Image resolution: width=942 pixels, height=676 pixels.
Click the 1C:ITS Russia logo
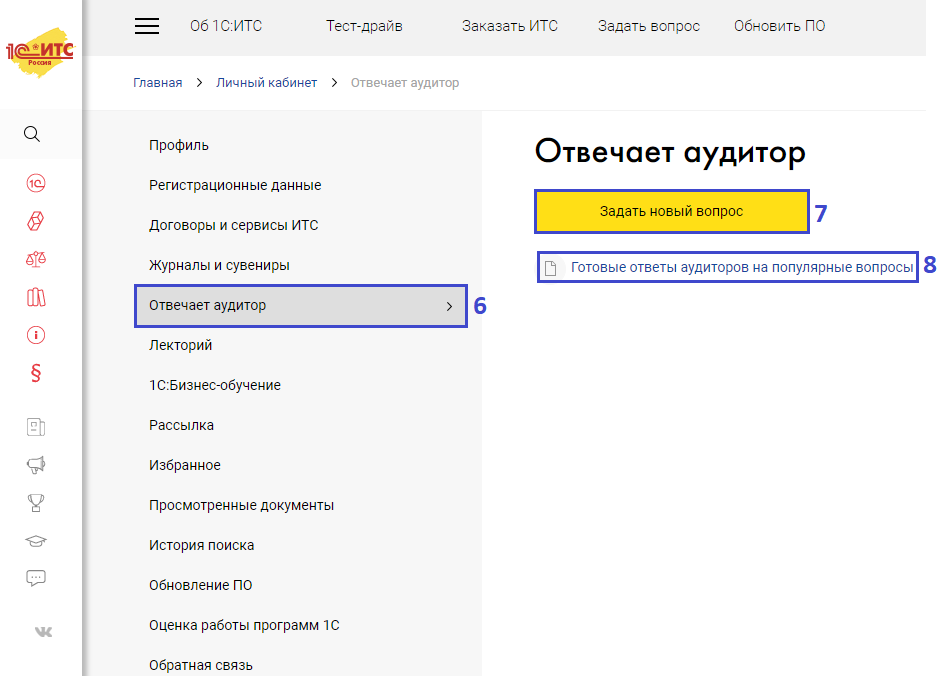pos(40,51)
